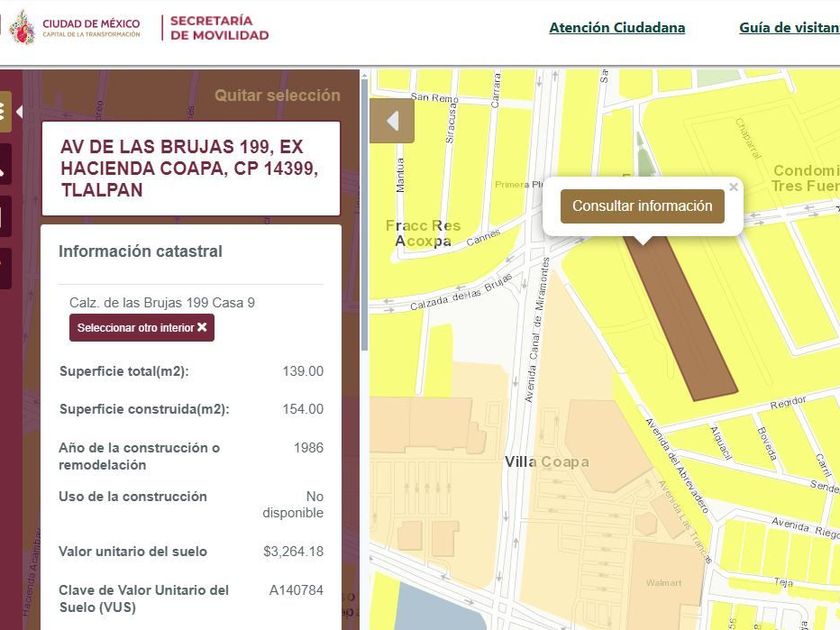Click the 'Villa Coapa' map label
Viewport: 840px width, 630px height.
[x=547, y=462]
